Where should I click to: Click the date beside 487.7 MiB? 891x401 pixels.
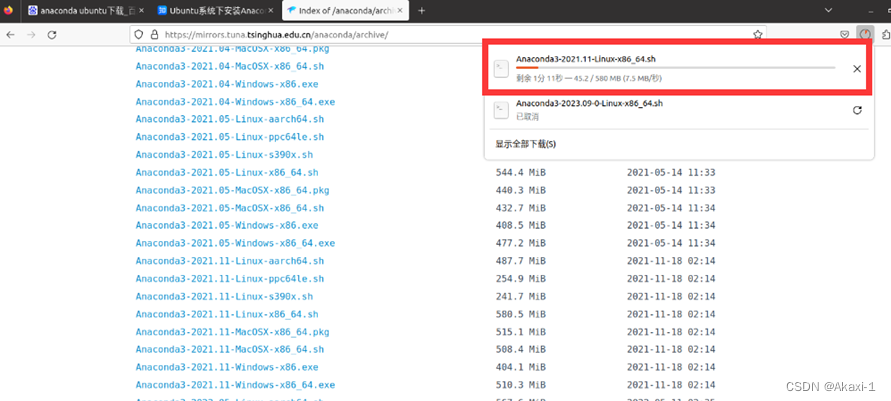671,261
